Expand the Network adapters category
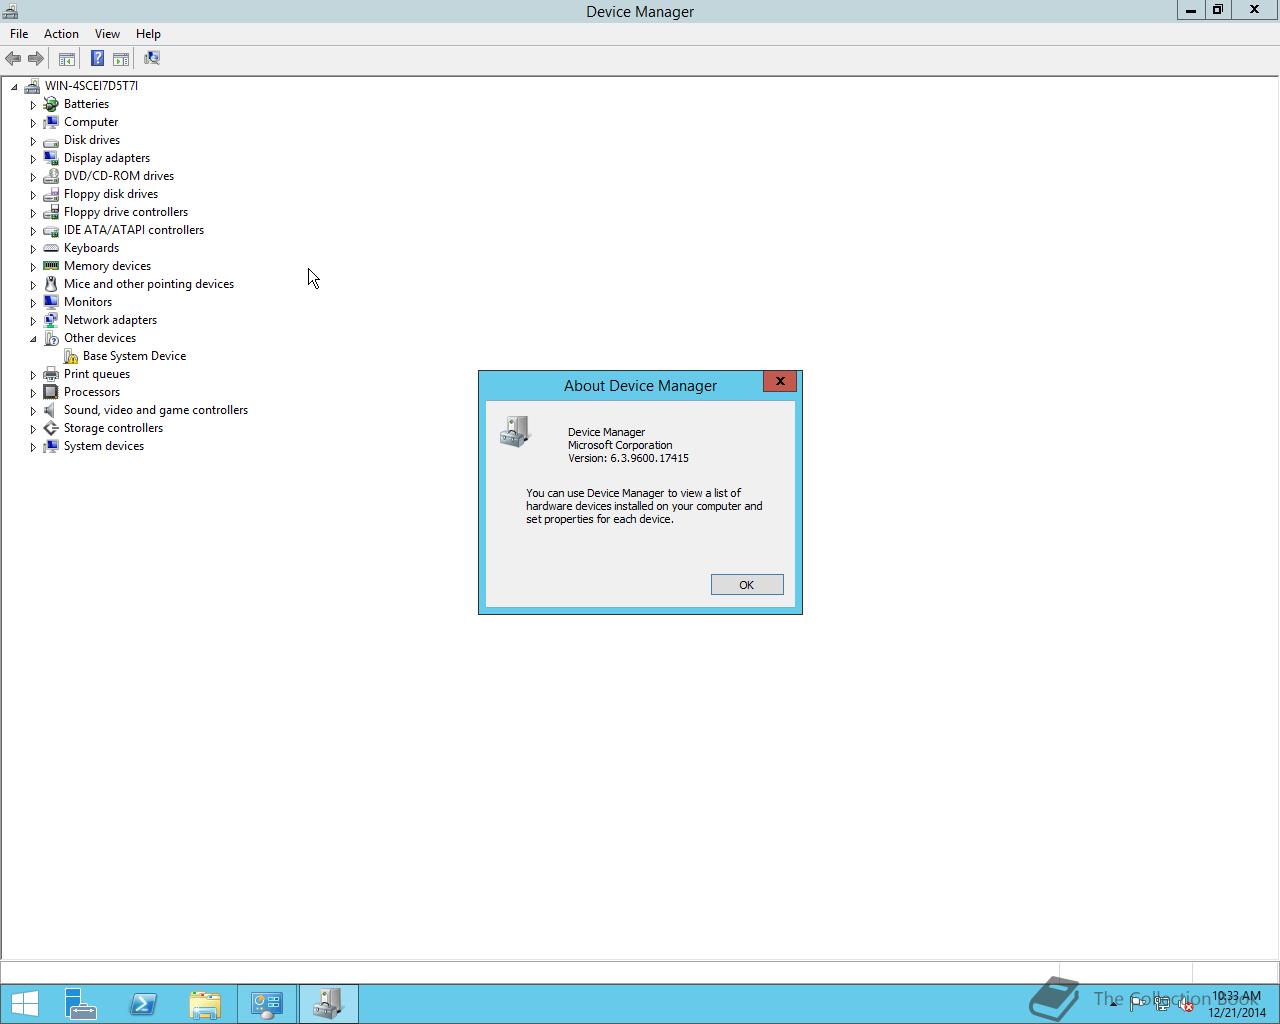 coord(33,321)
